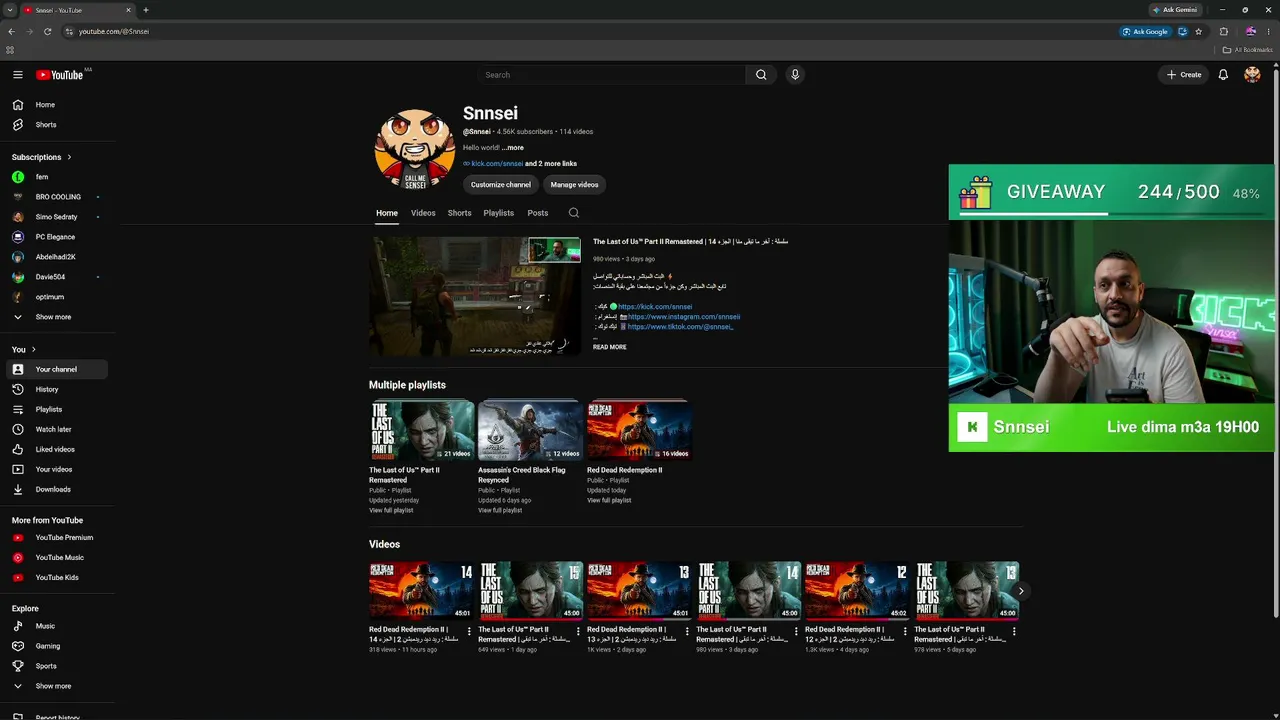Open the Davie504 subscription
Viewport: 1280px width, 720px height.
click(x=57, y=277)
